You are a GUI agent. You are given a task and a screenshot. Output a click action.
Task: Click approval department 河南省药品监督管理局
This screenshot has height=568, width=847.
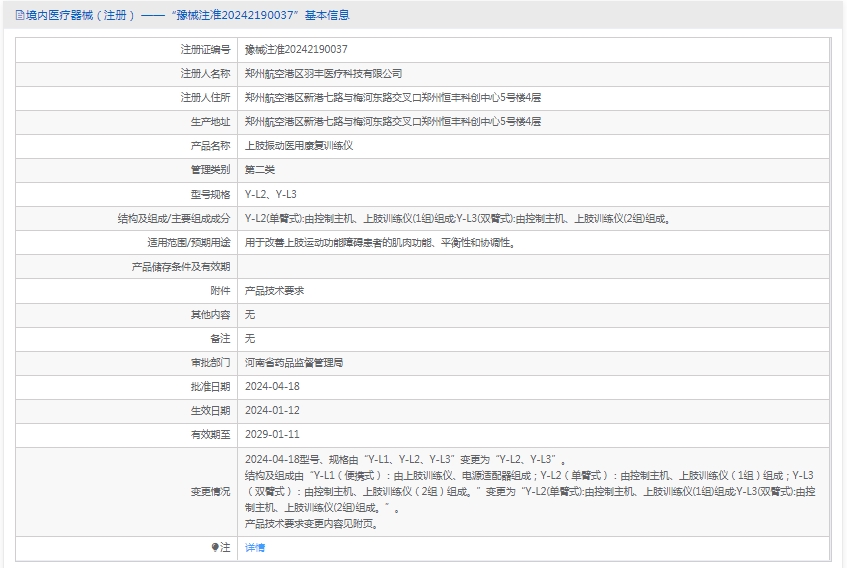(301, 363)
